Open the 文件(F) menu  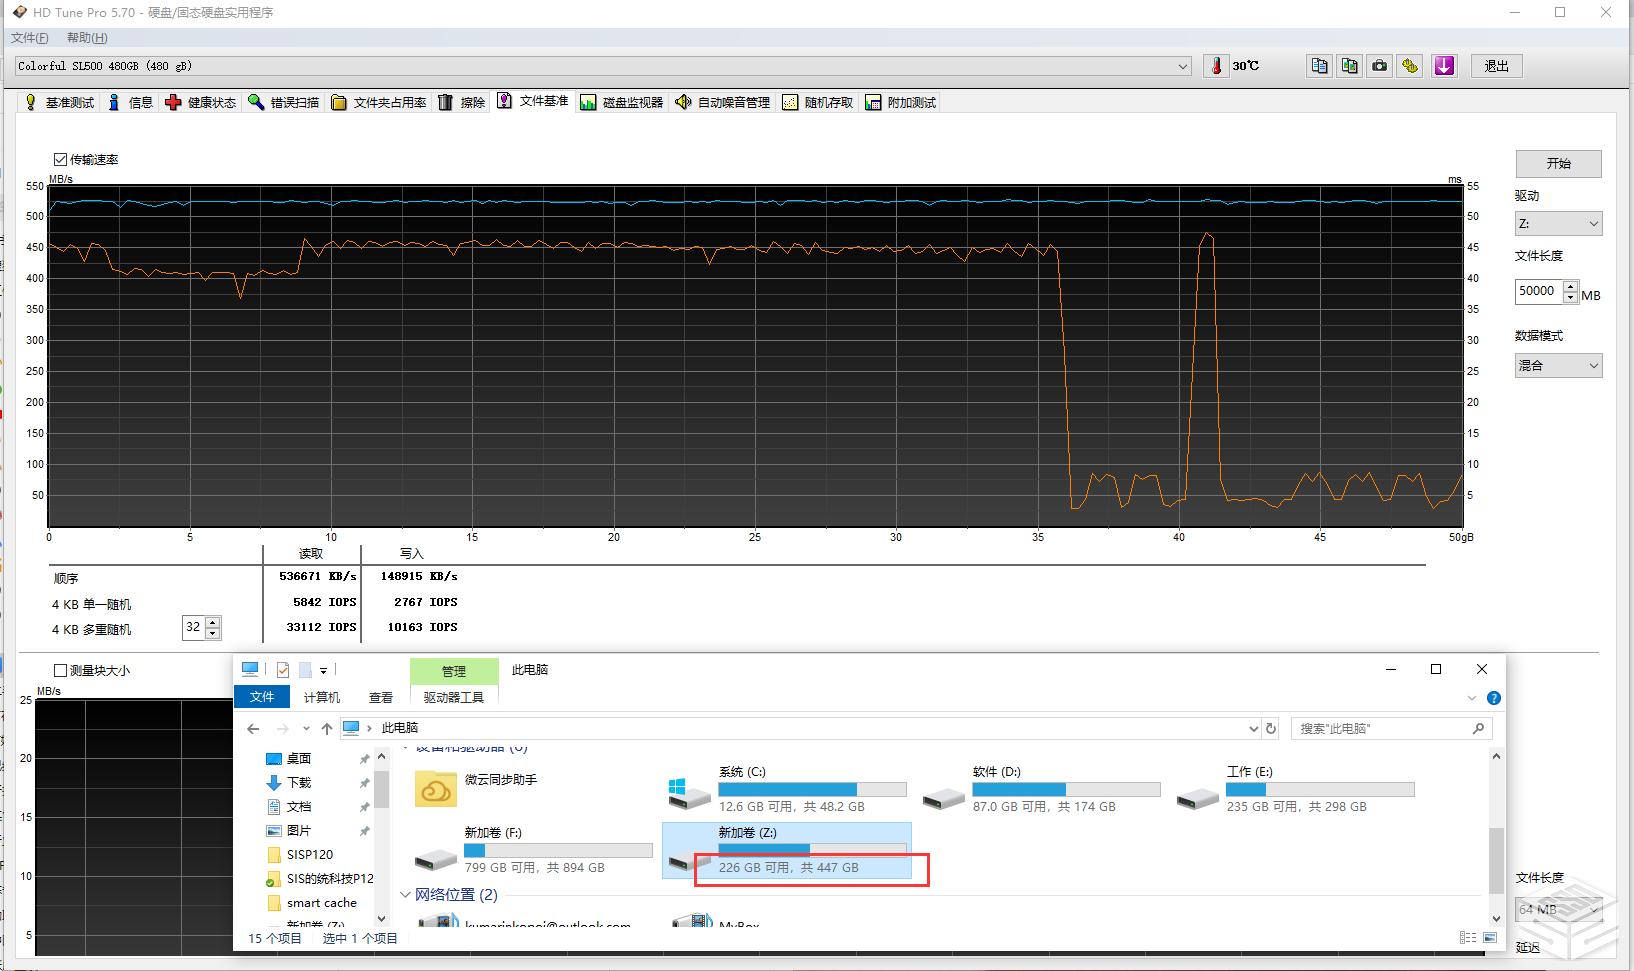29,38
